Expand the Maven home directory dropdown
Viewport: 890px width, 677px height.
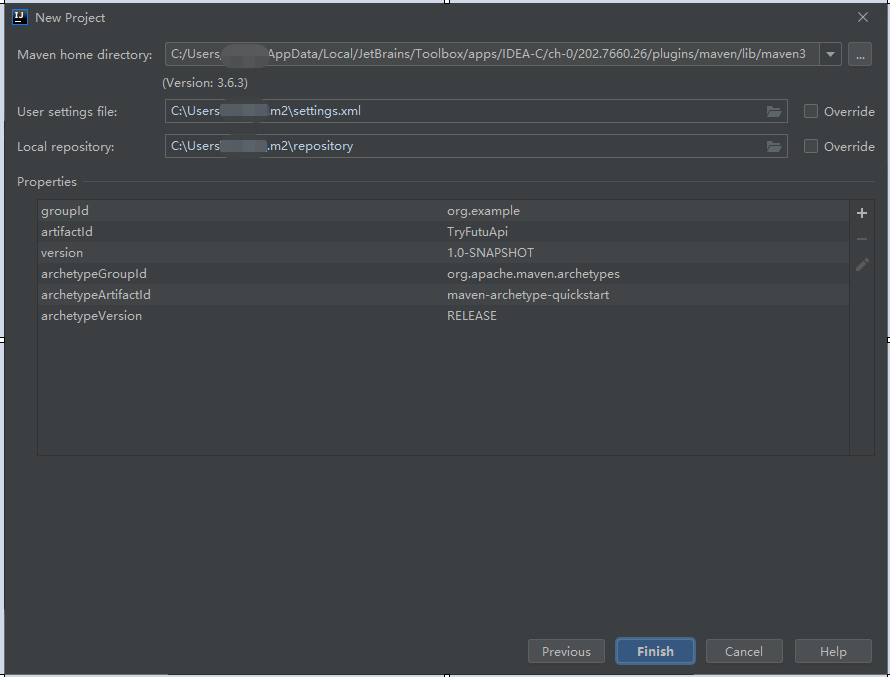[830, 54]
